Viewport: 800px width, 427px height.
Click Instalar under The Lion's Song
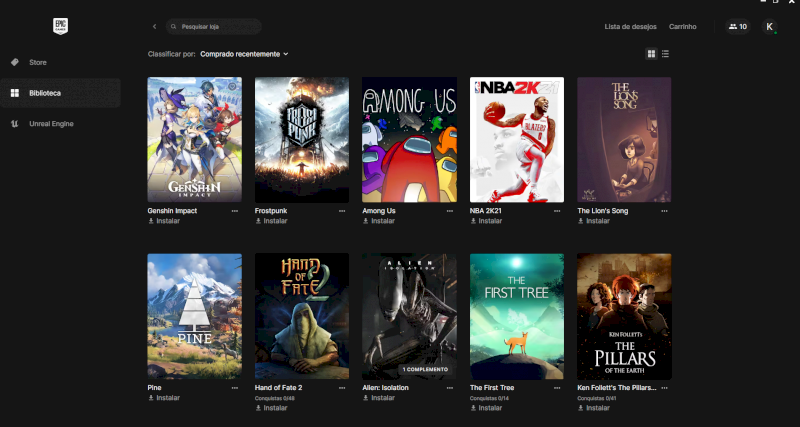tap(597, 221)
